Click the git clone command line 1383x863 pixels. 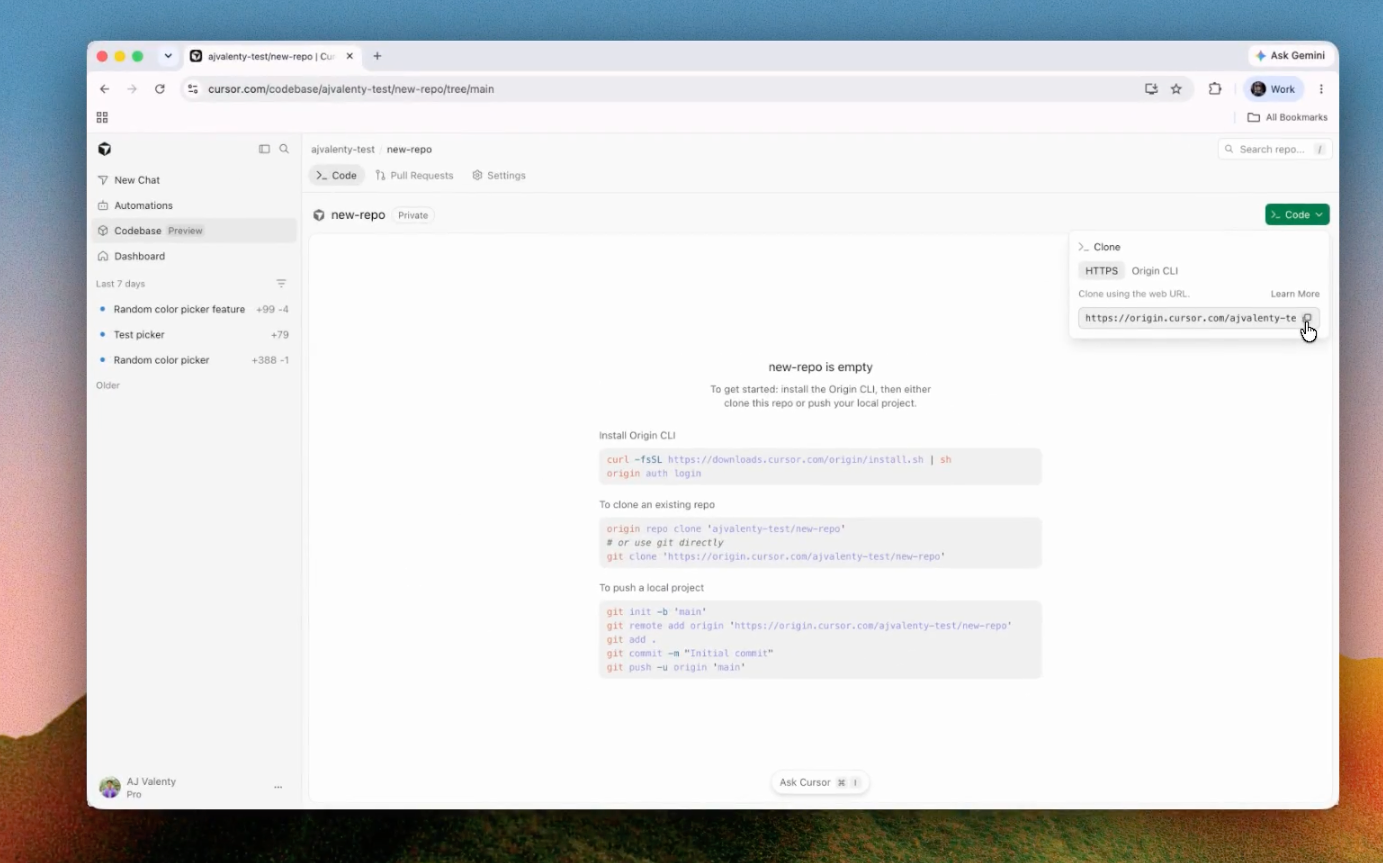[x=776, y=556]
